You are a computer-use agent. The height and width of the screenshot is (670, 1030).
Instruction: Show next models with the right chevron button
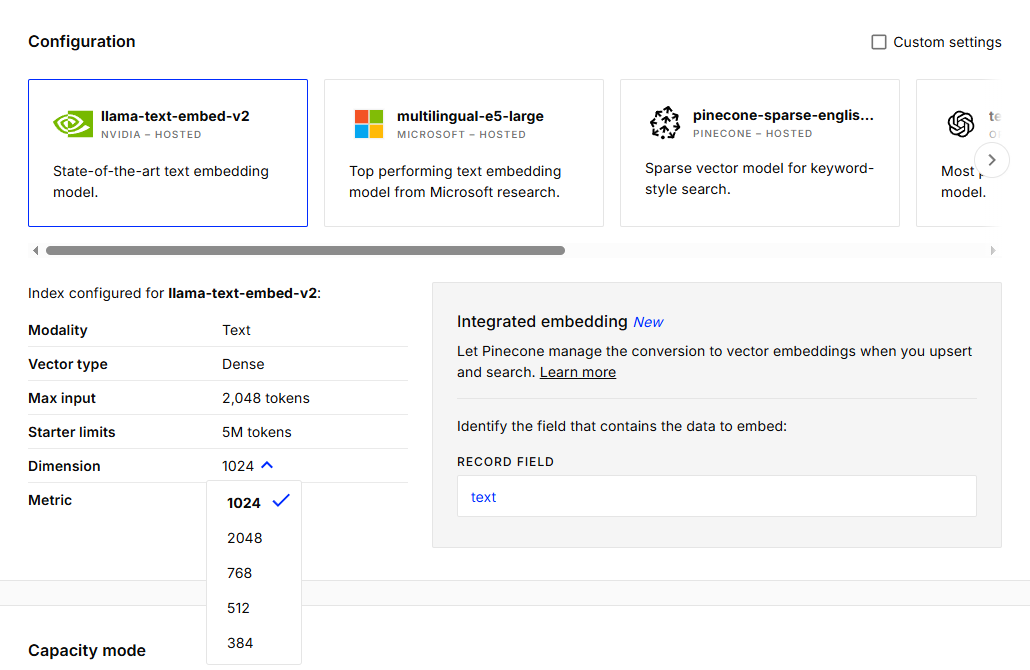(991, 160)
